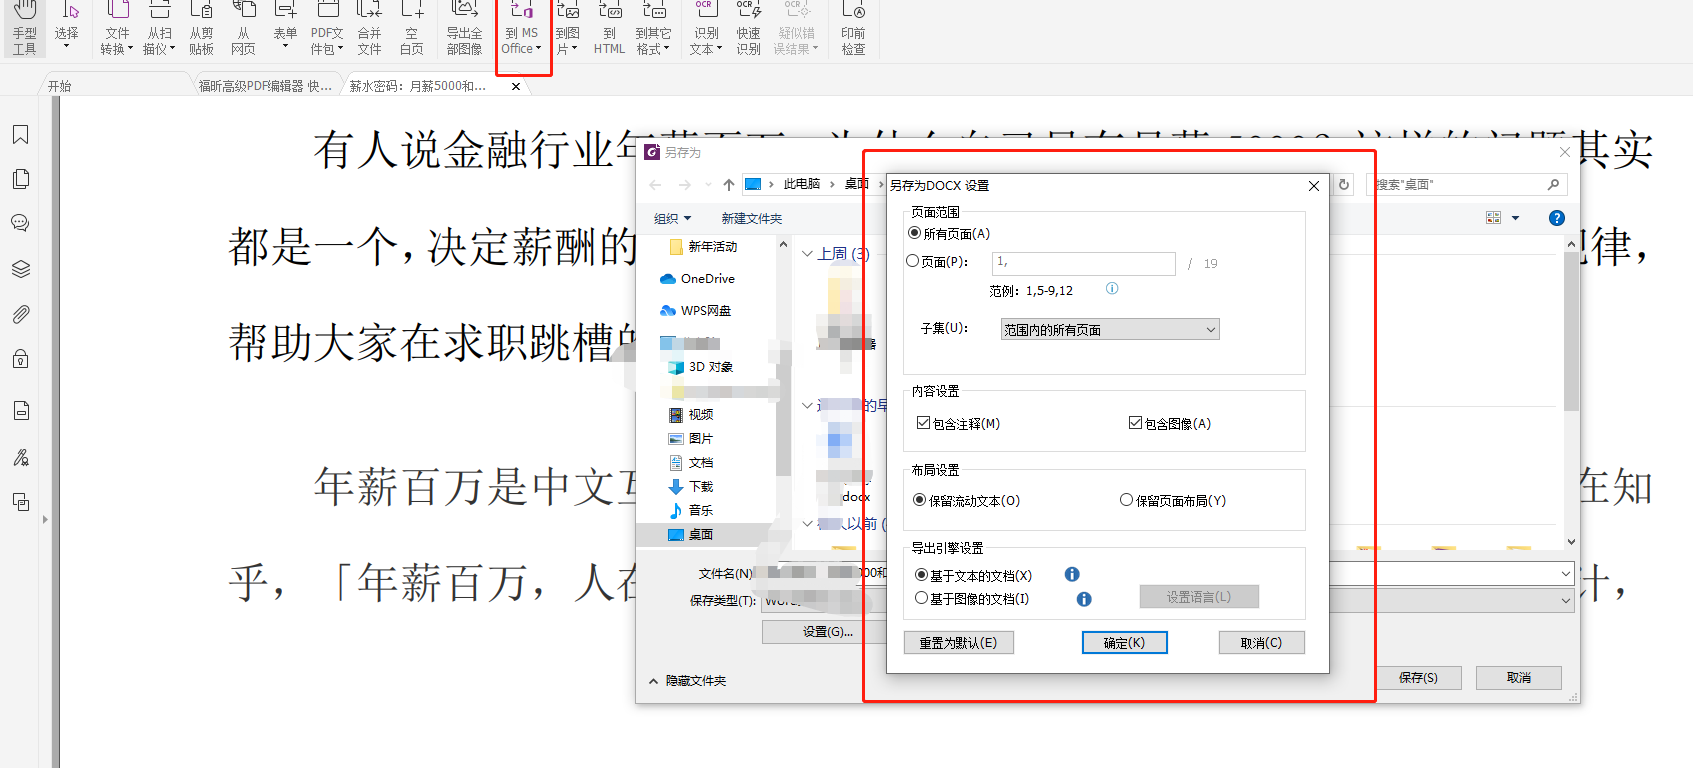The height and width of the screenshot is (768, 1693).
Task: Open the Bookmarks panel in left sidebar
Action: click(x=20, y=135)
